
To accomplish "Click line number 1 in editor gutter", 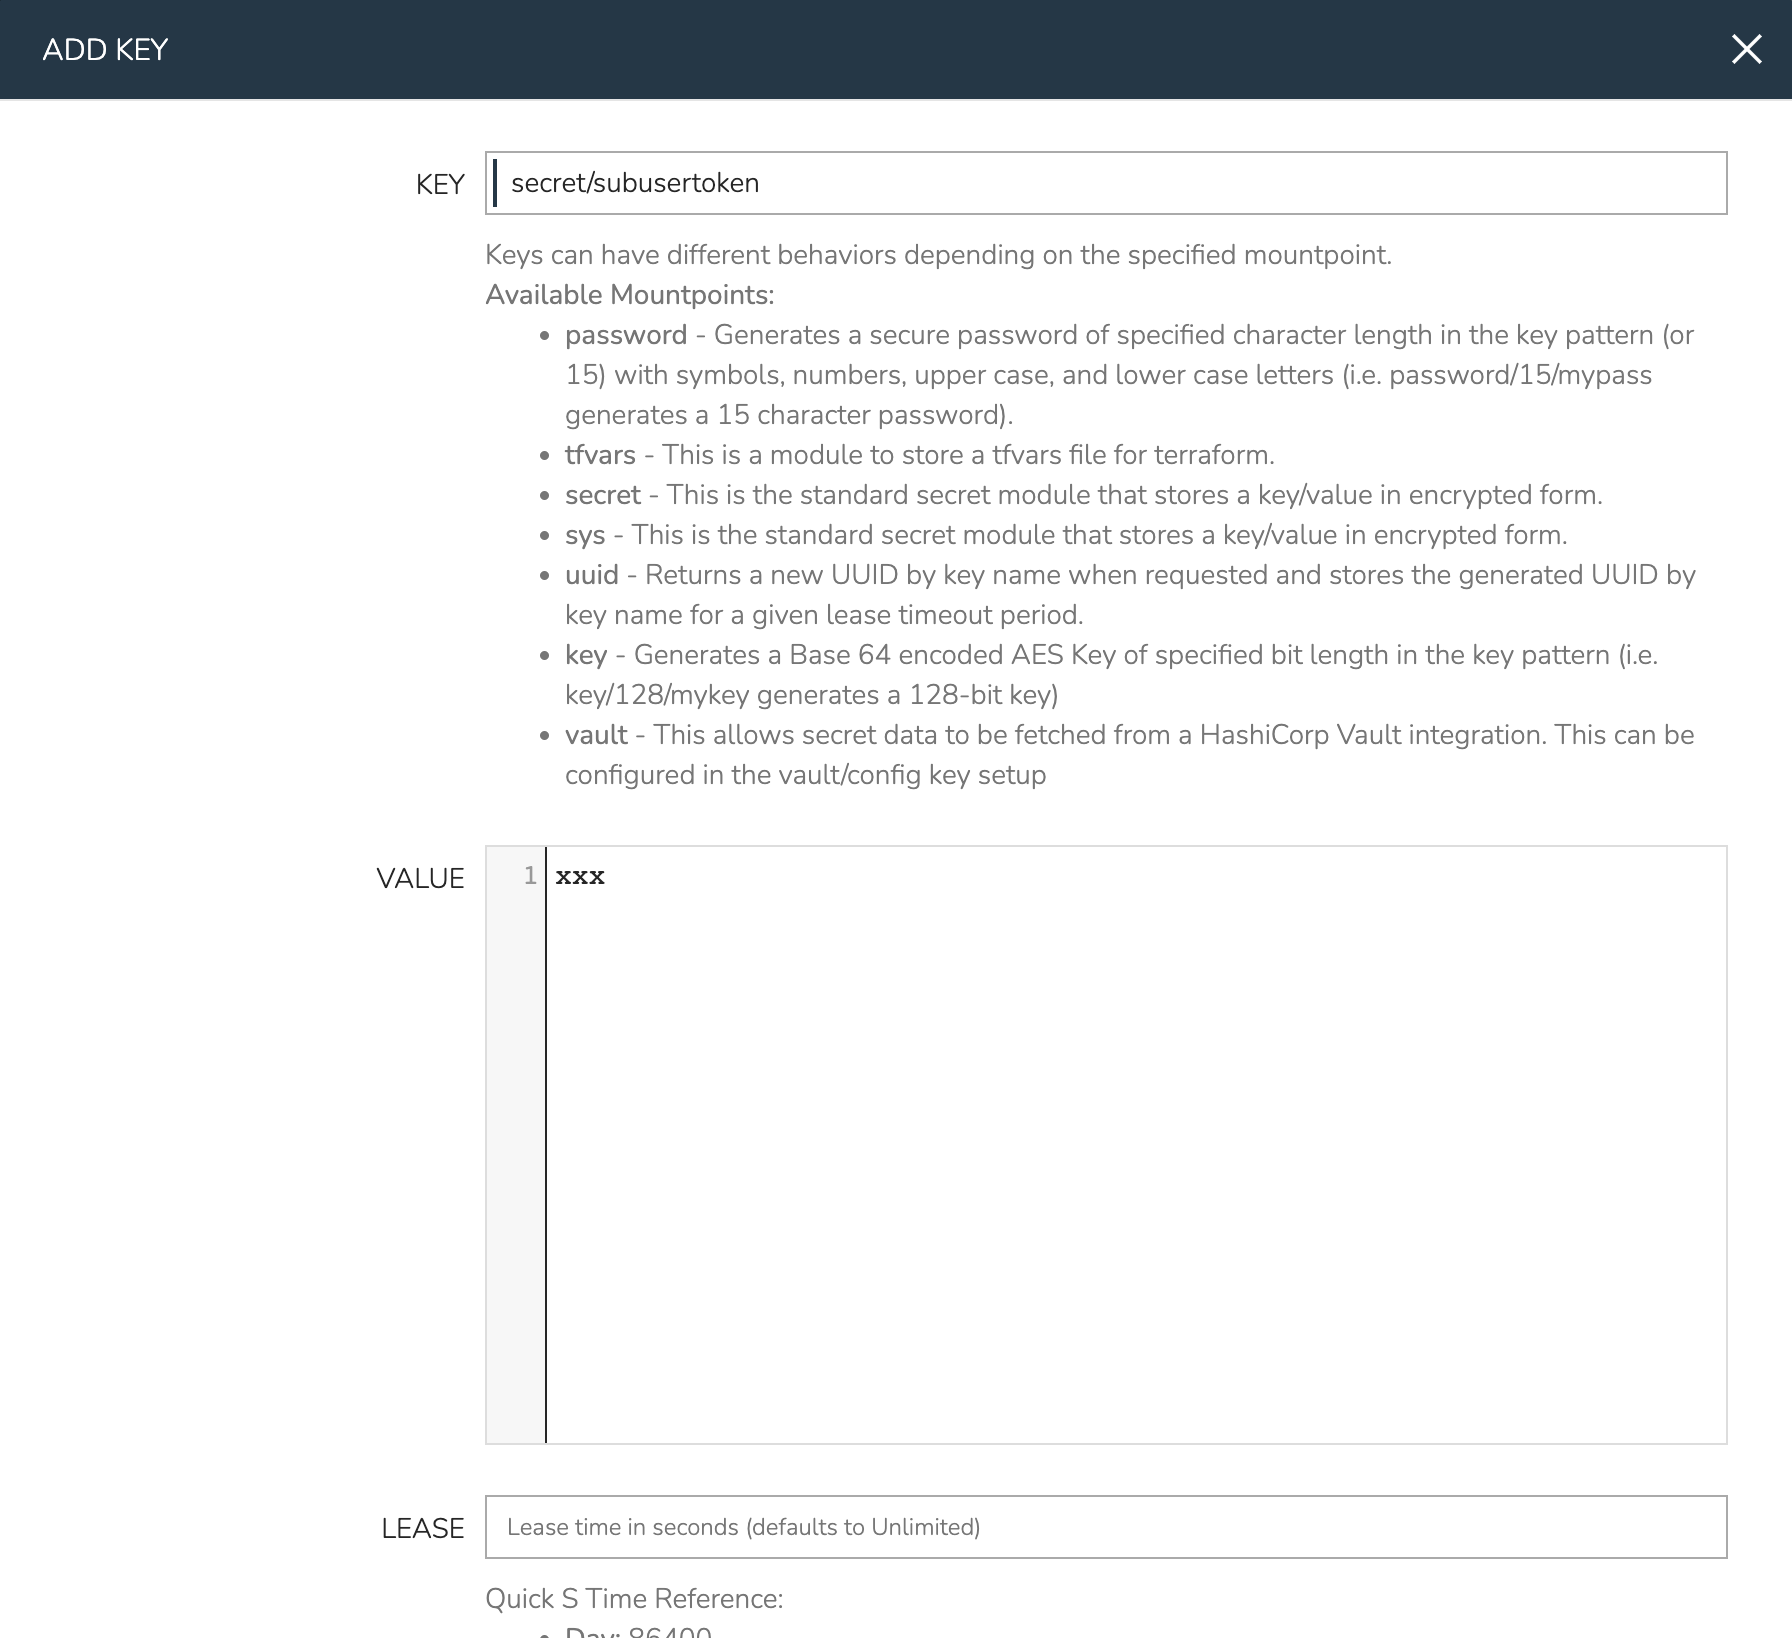I will tap(530, 877).
